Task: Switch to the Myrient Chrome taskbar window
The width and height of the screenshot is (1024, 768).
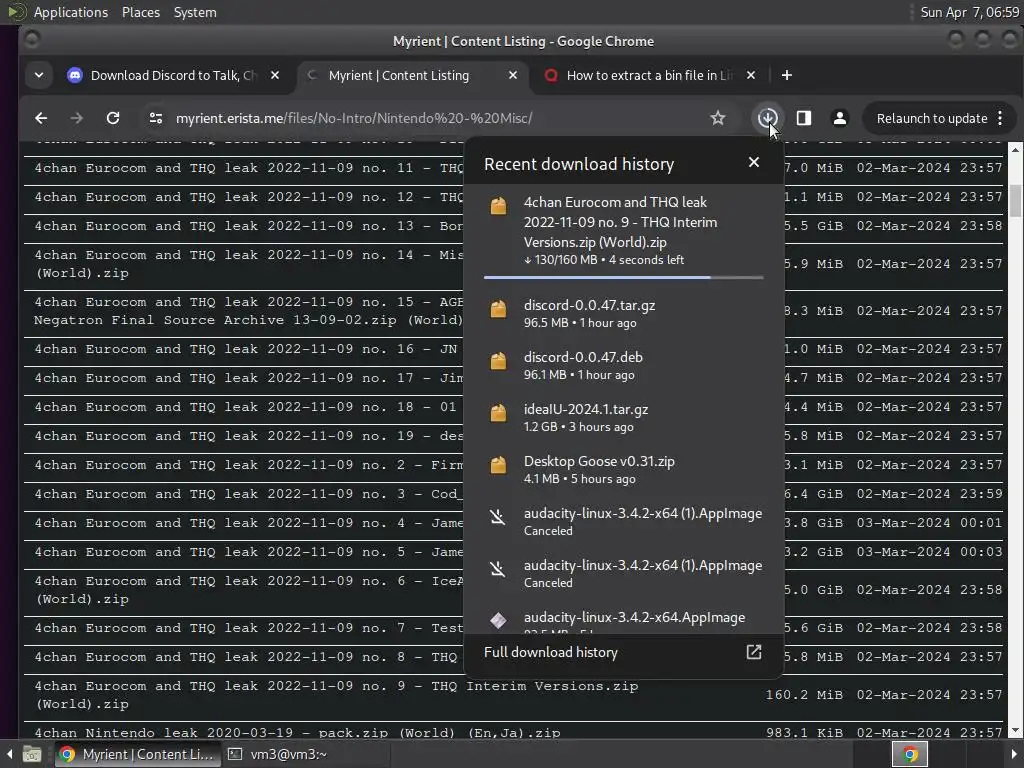Action: pos(137,754)
